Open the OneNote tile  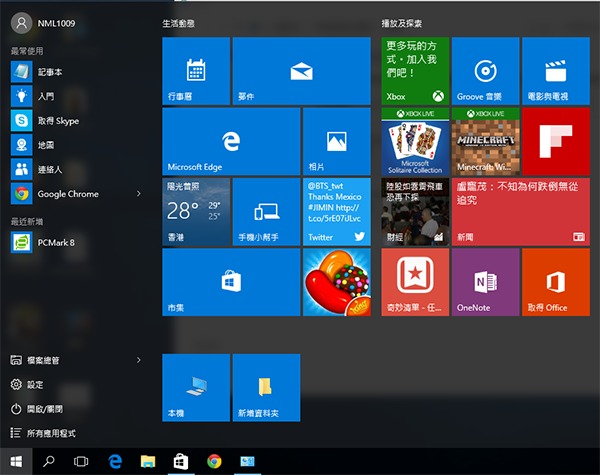pos(486,282)
